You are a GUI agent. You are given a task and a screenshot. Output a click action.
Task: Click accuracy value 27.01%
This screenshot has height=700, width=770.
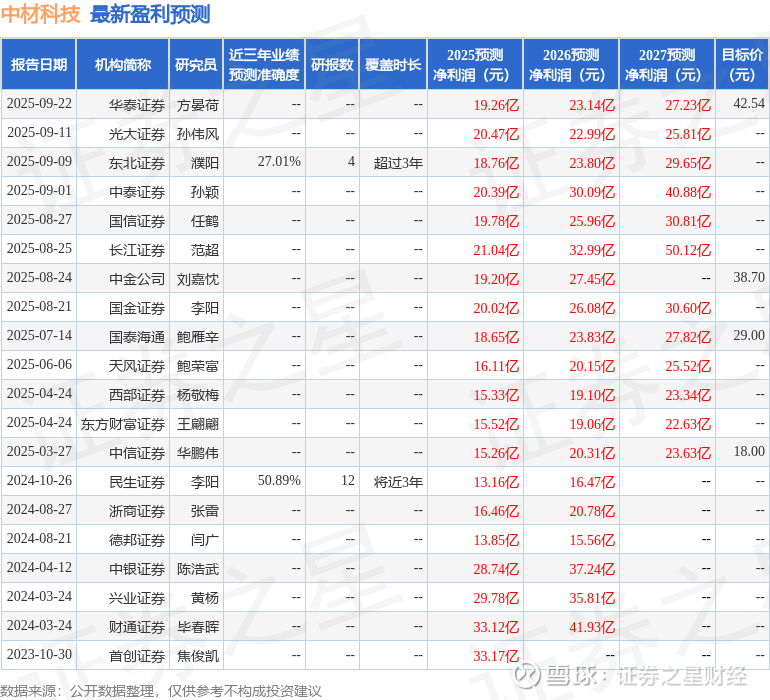click(x=279, y=162)
